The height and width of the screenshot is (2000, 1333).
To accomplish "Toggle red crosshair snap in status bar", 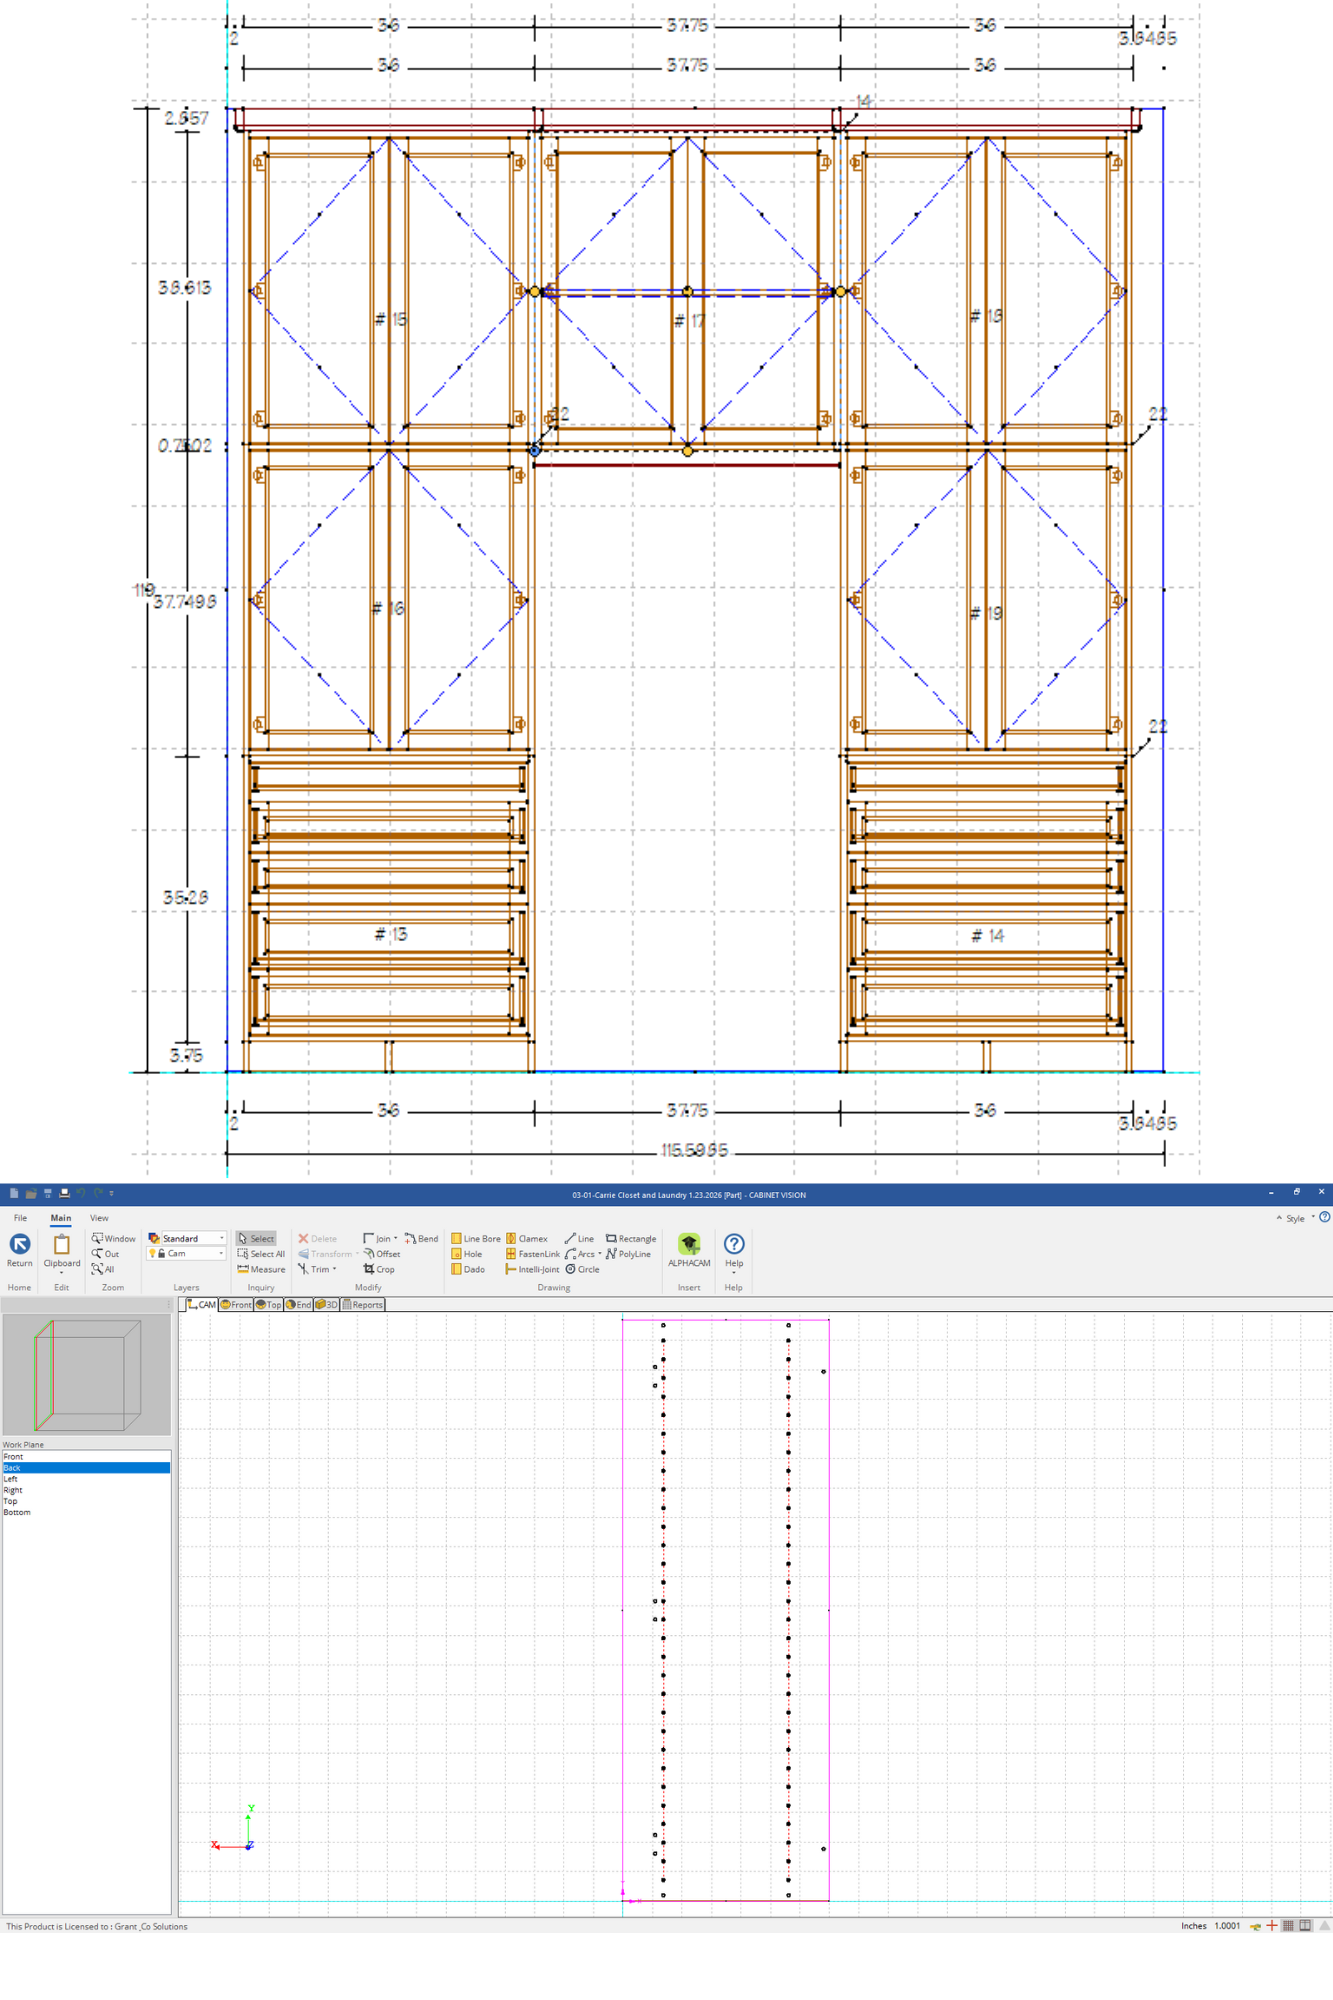I will point(1271,1926).
